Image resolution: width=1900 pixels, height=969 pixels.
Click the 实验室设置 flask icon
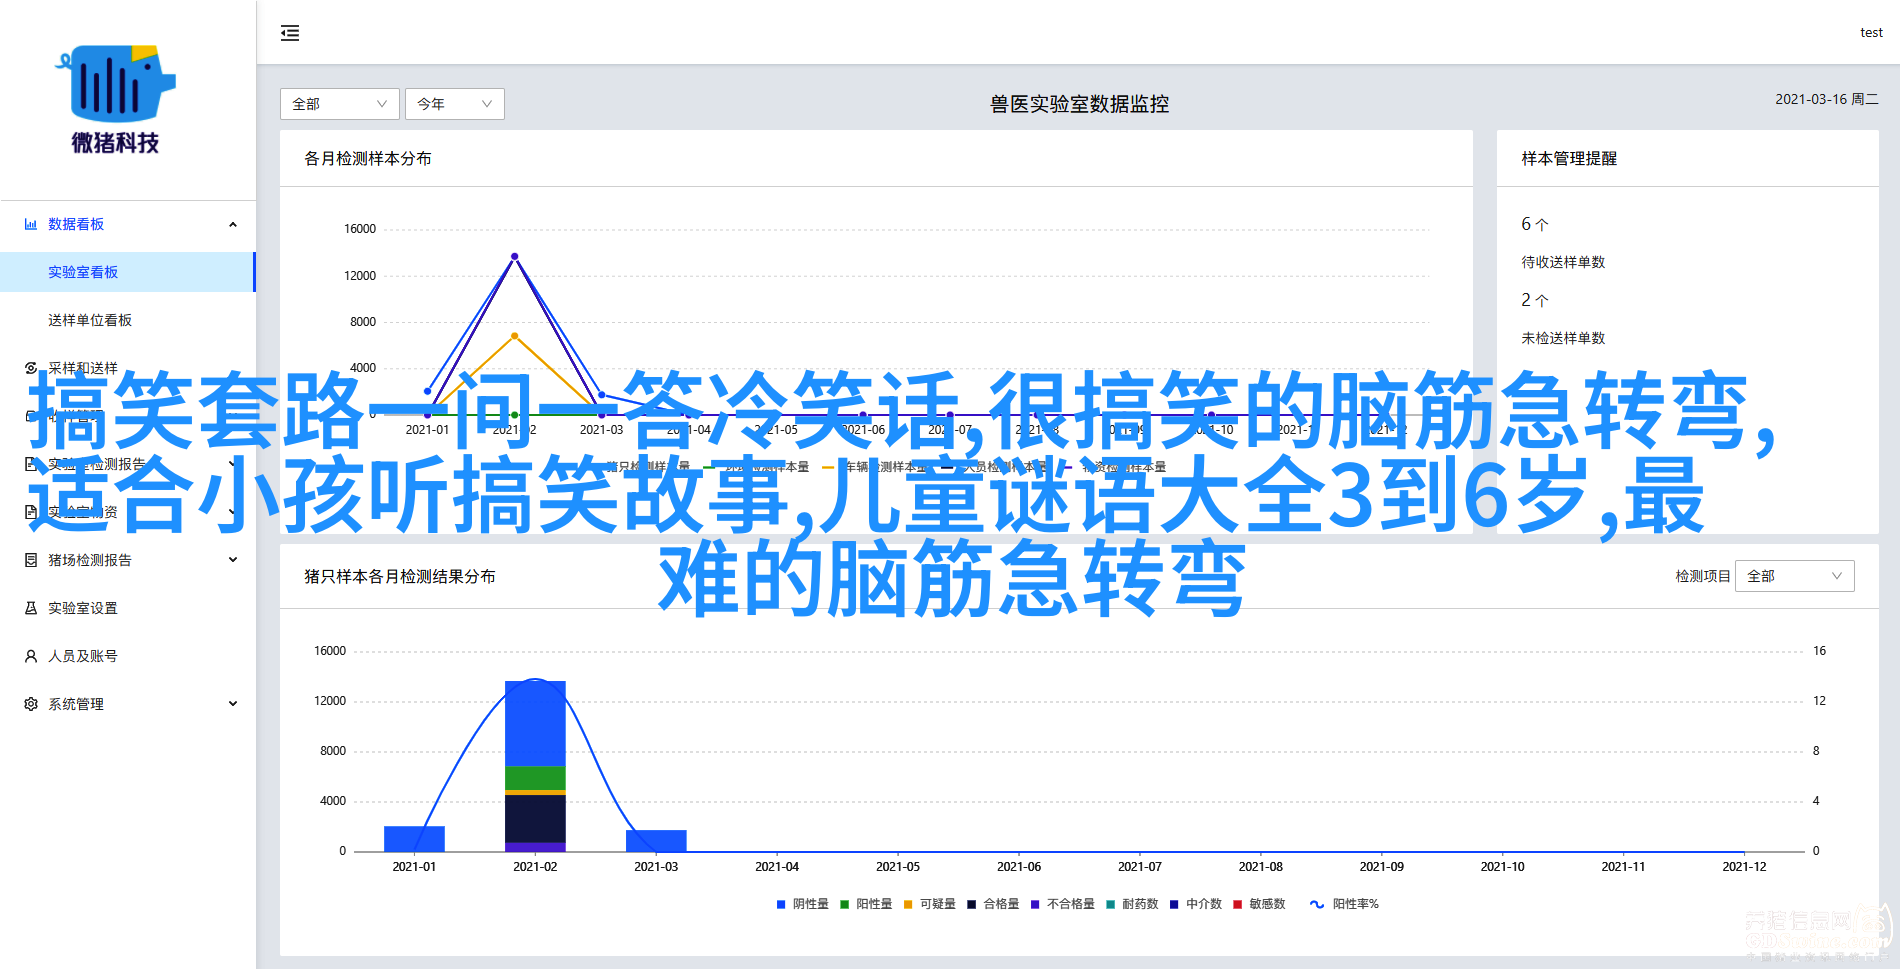(x=31, y=608)
